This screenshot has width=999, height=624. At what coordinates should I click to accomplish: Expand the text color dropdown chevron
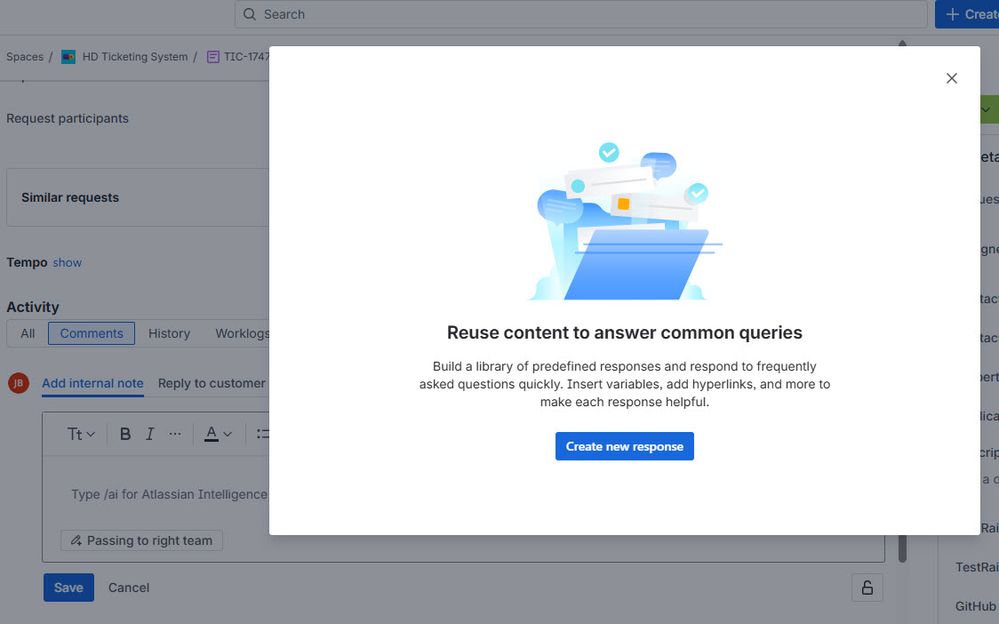click(x=227, y=433)
